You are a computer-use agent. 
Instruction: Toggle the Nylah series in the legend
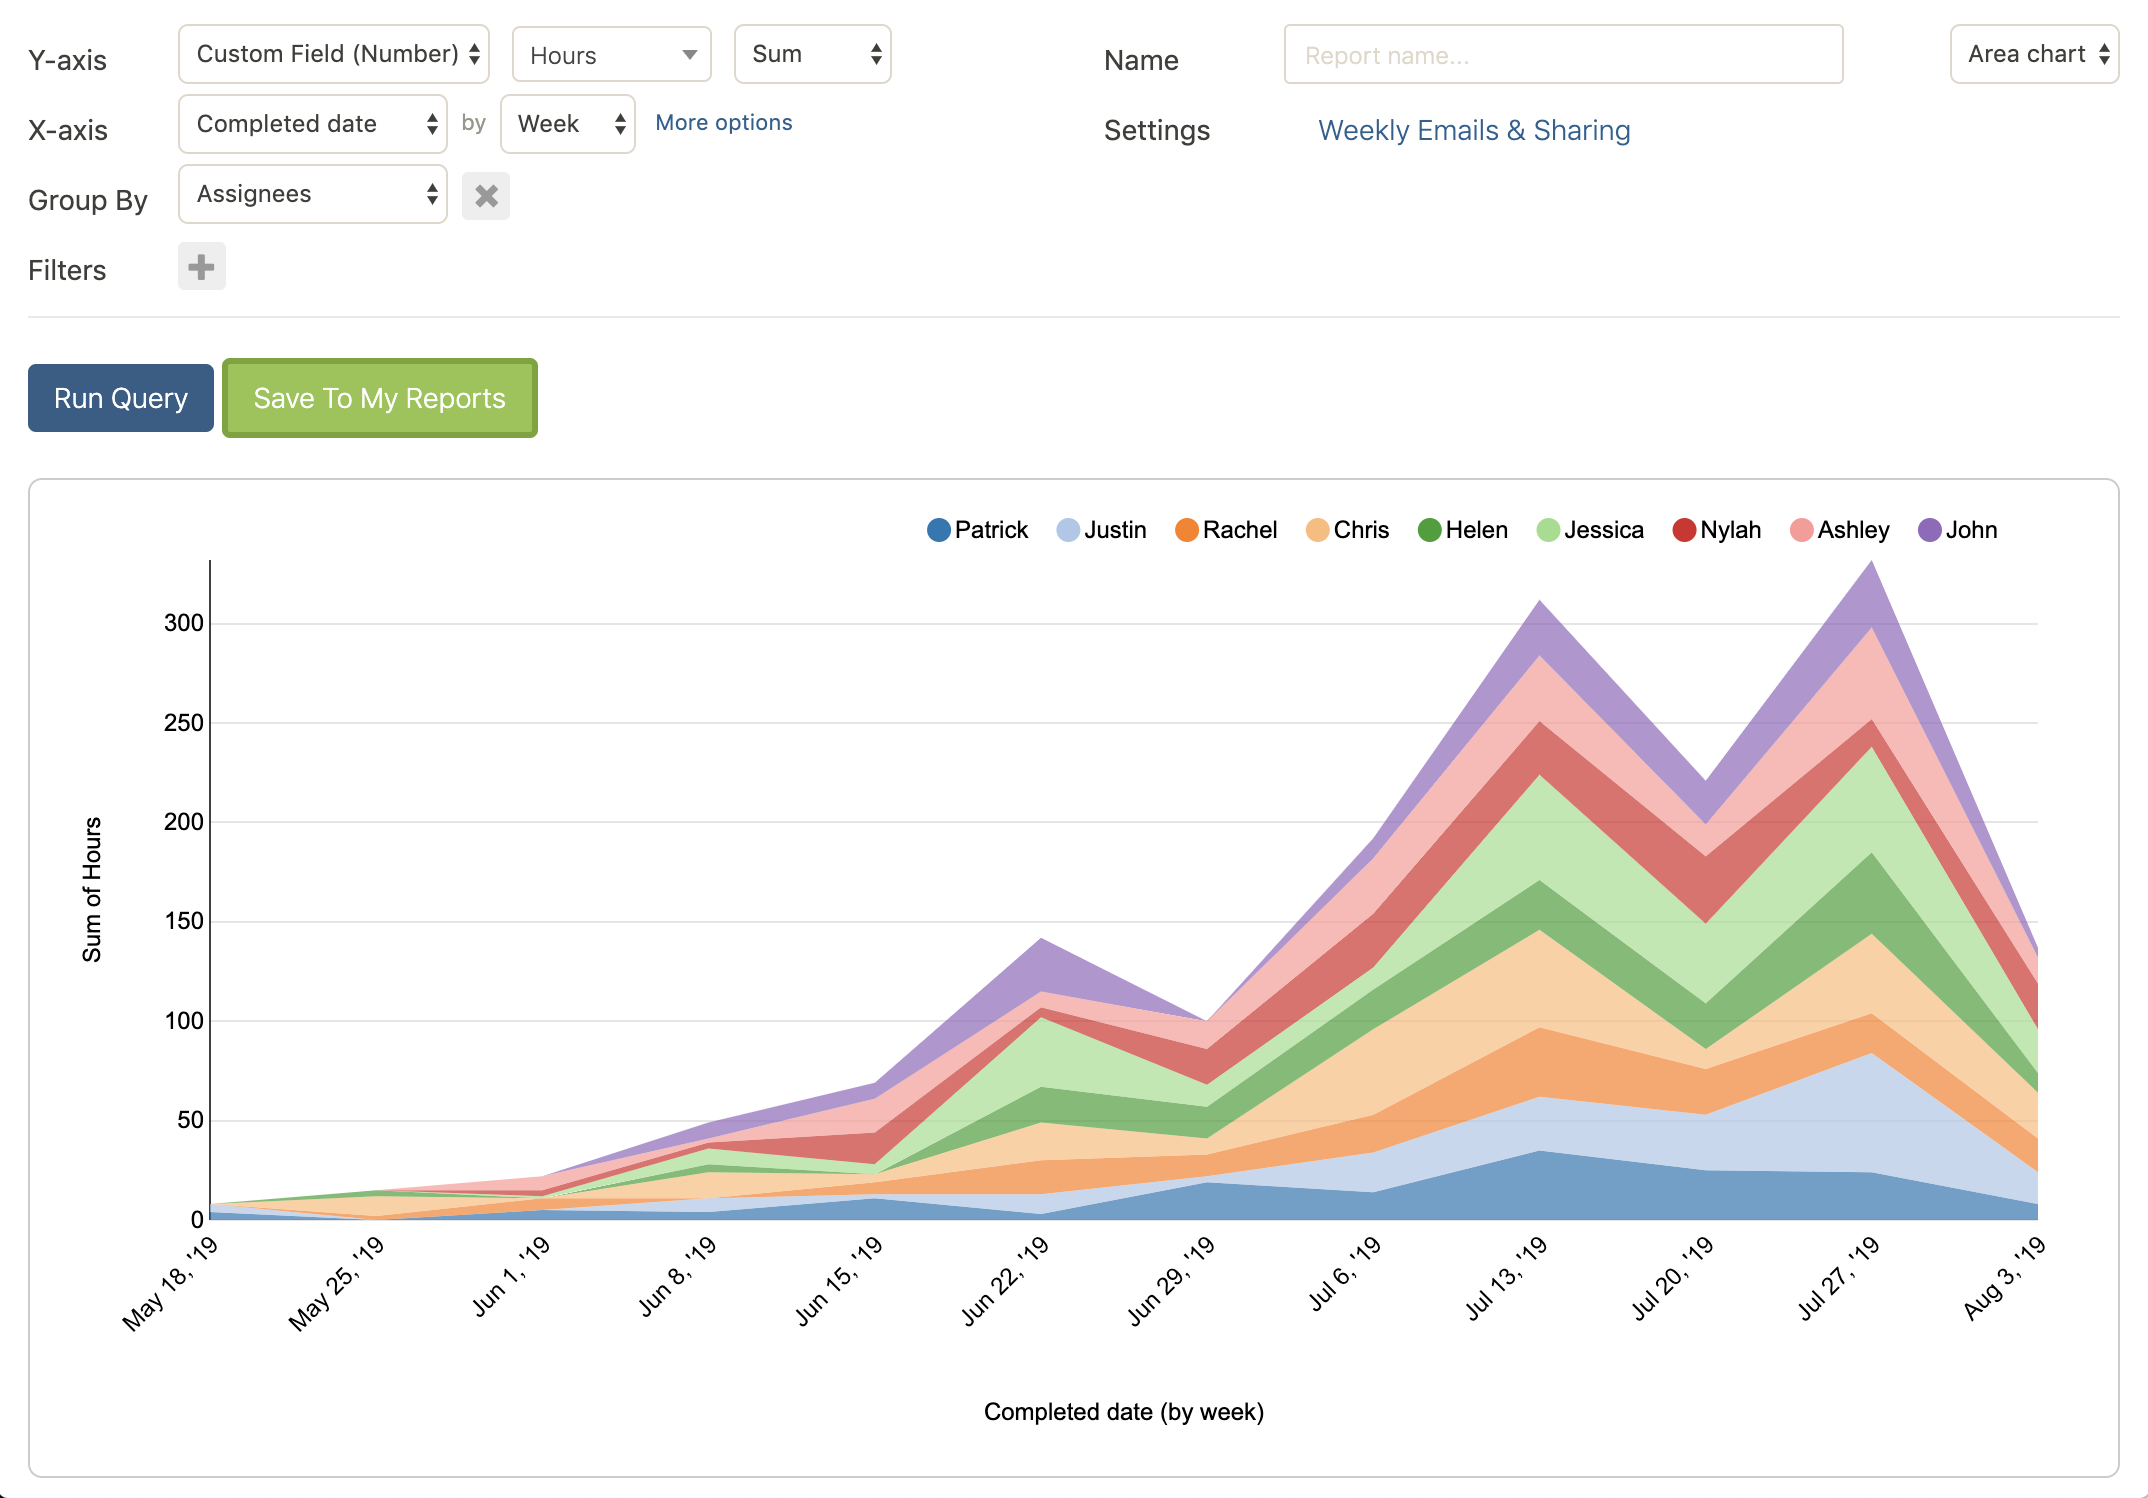1716,530
